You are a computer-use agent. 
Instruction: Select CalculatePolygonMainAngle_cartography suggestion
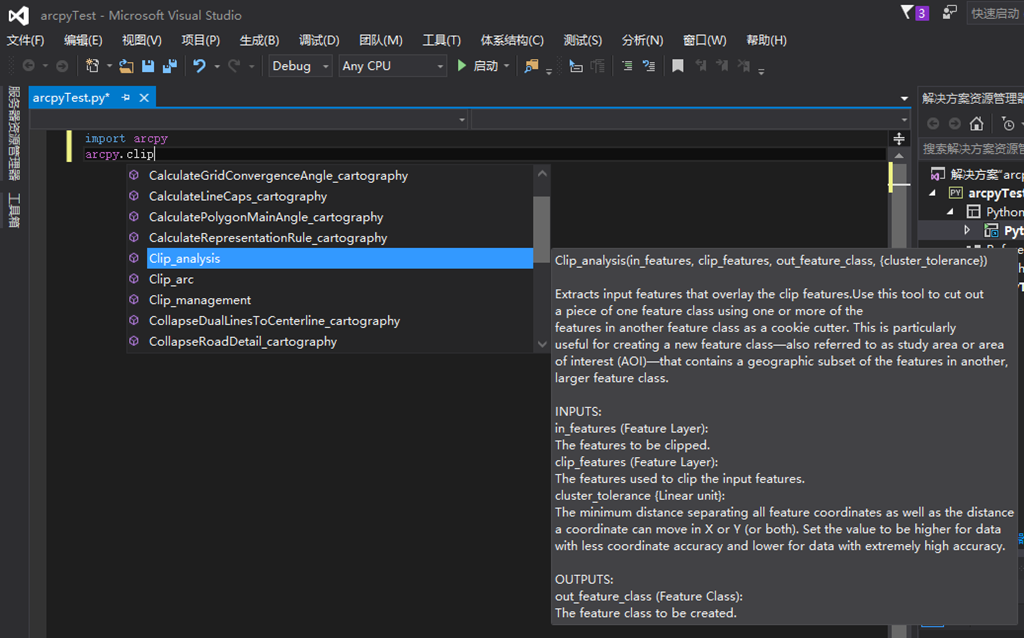point(330,217)
